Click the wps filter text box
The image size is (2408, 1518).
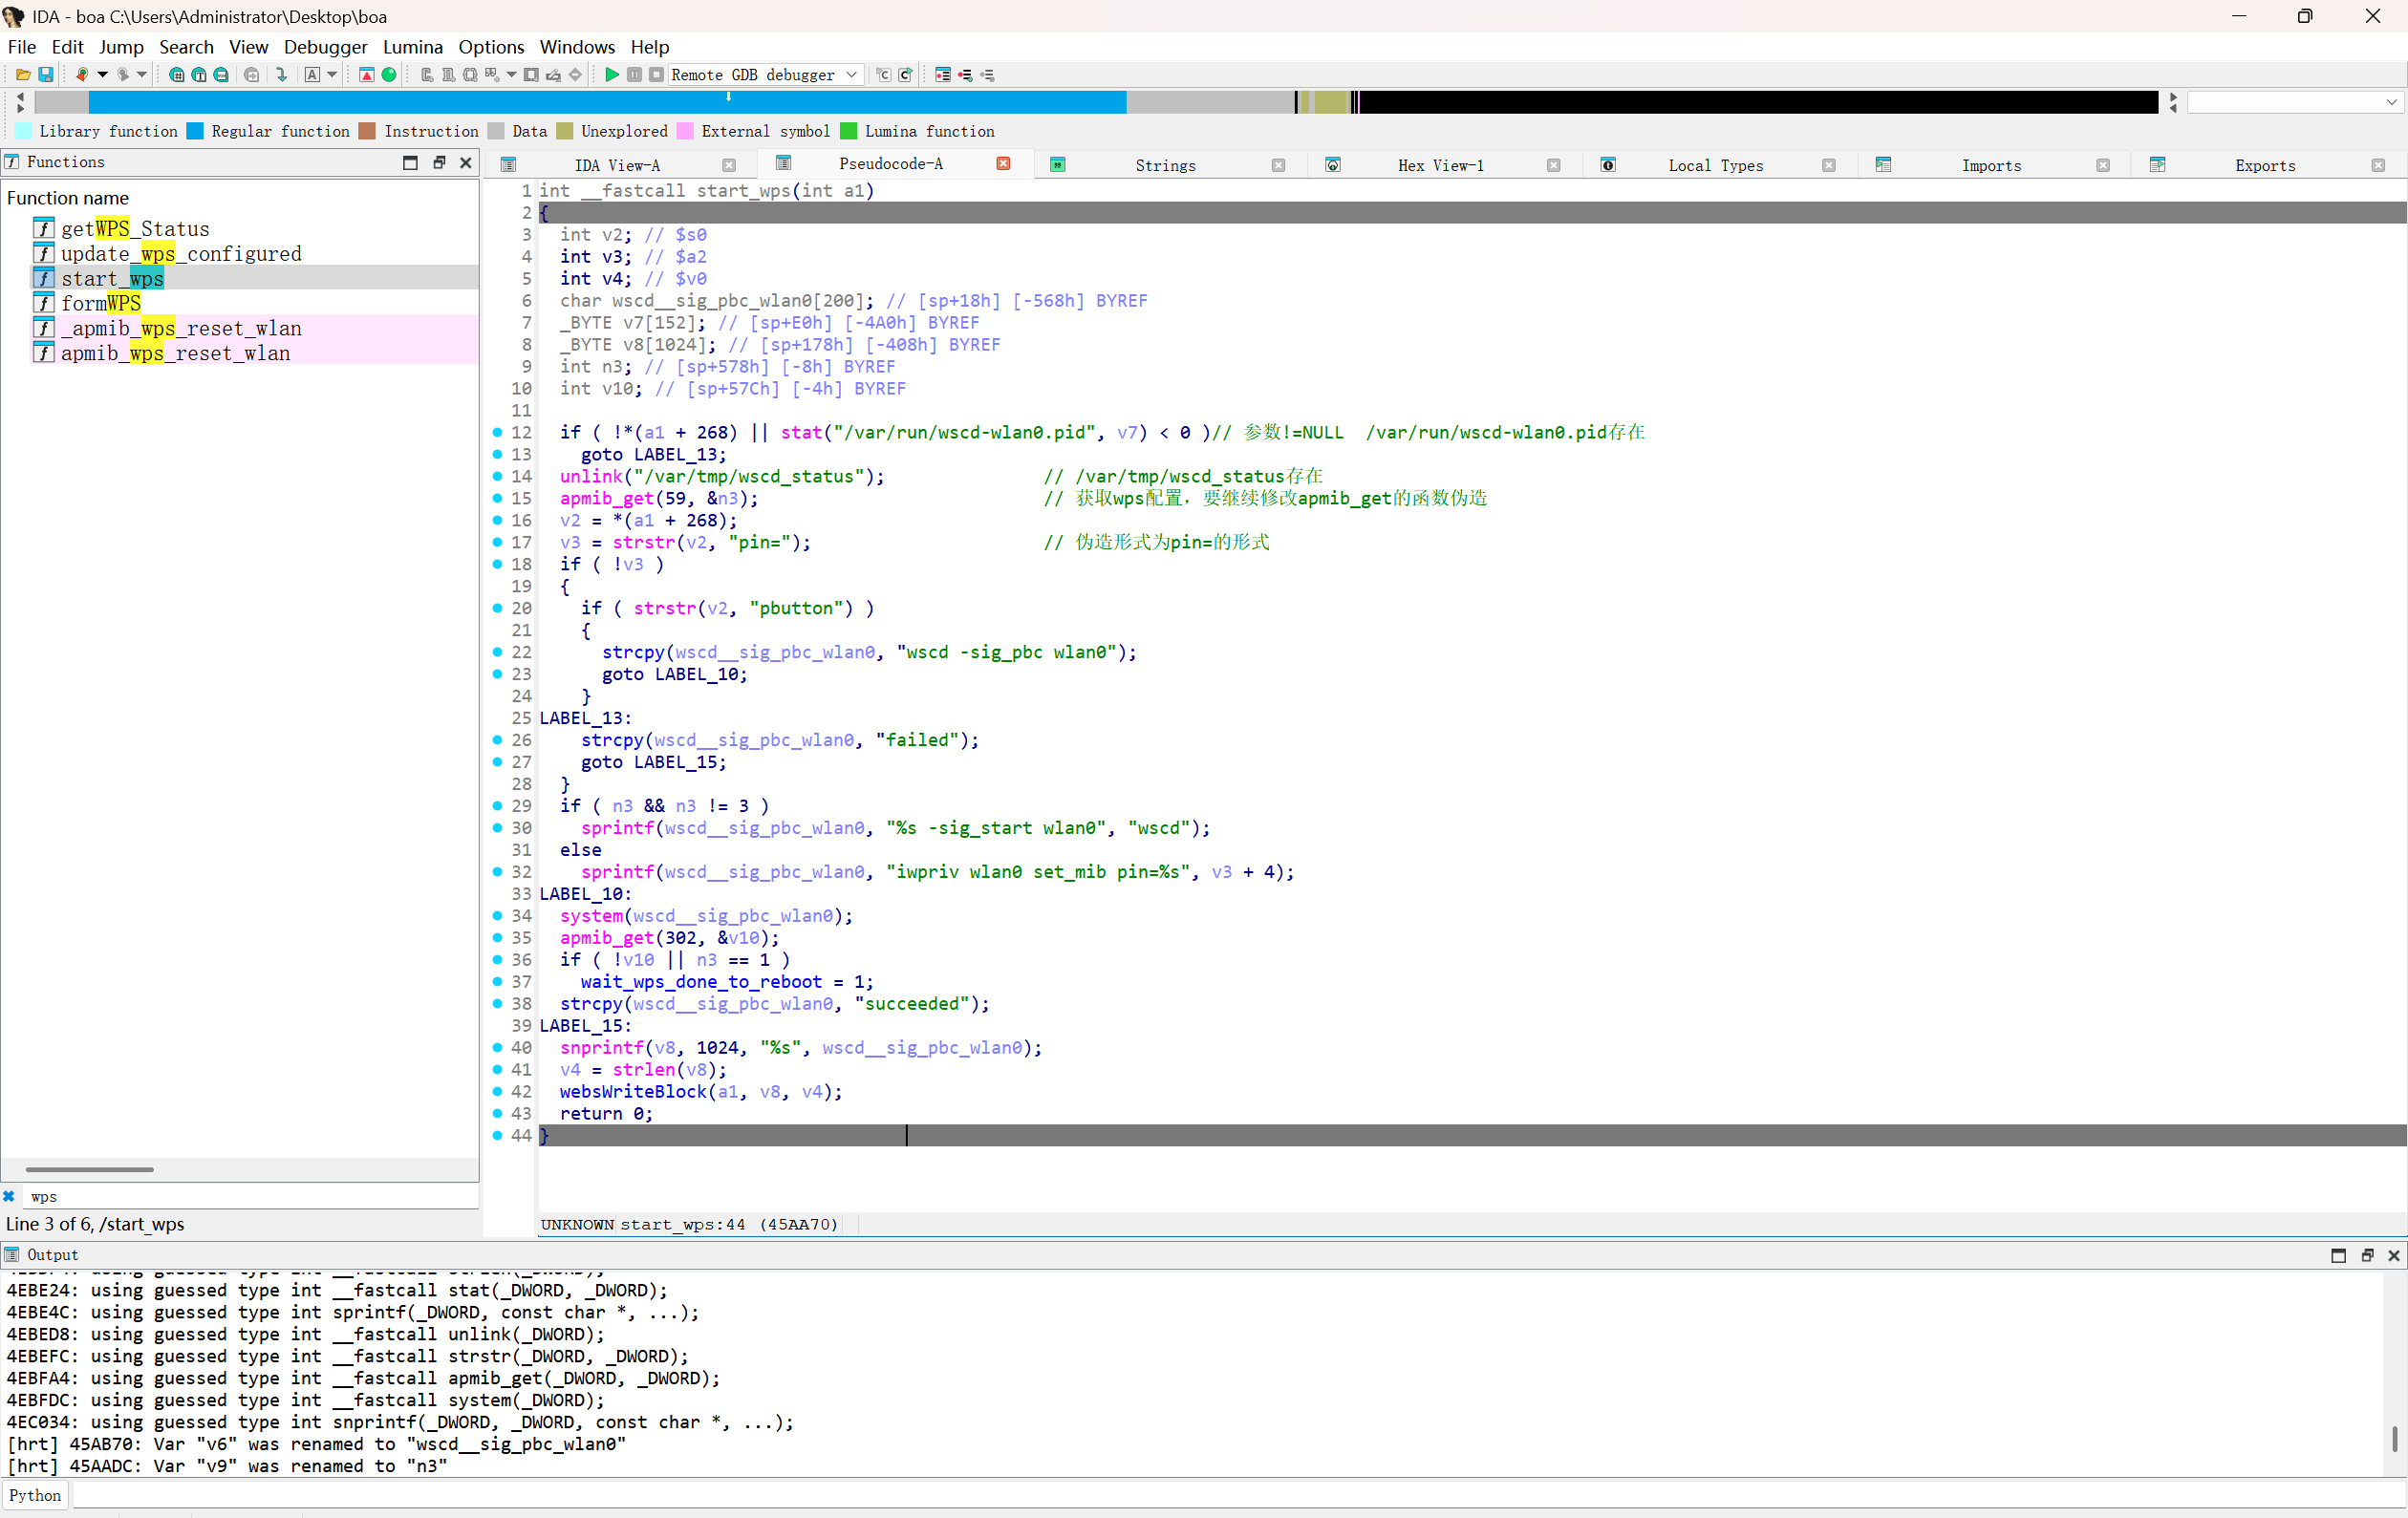[250, 1197]
